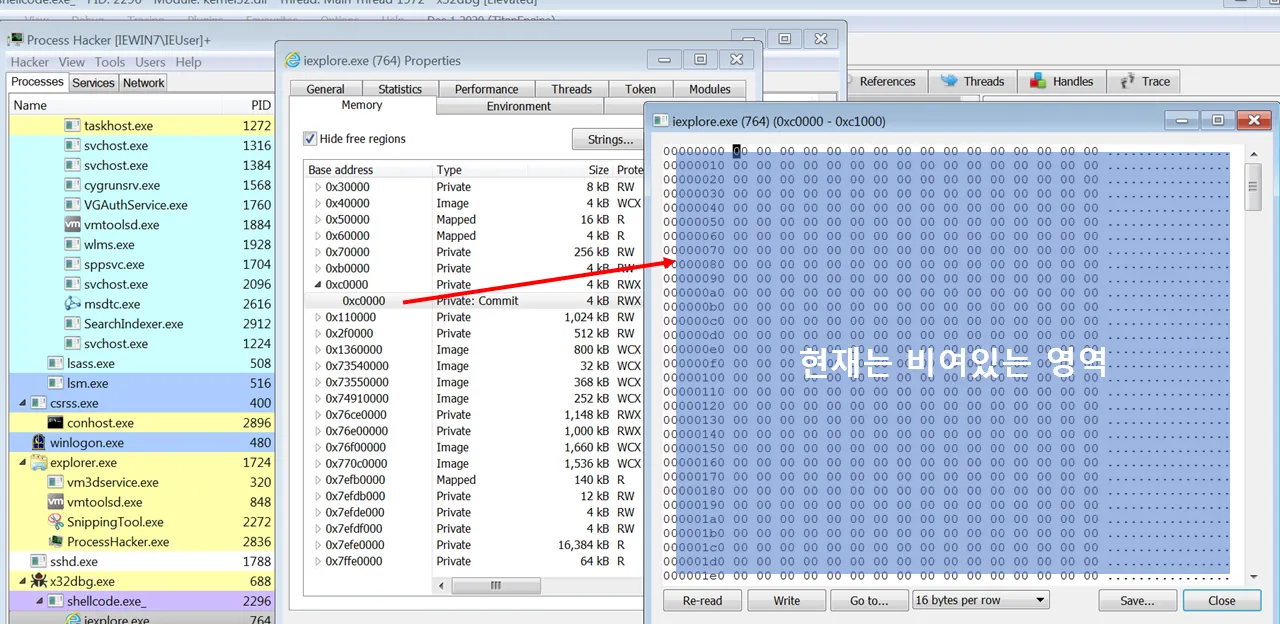Toggle Hide free regions checkbox
1280x624 pixels.
pyautogui.click(x=310, y=139)
